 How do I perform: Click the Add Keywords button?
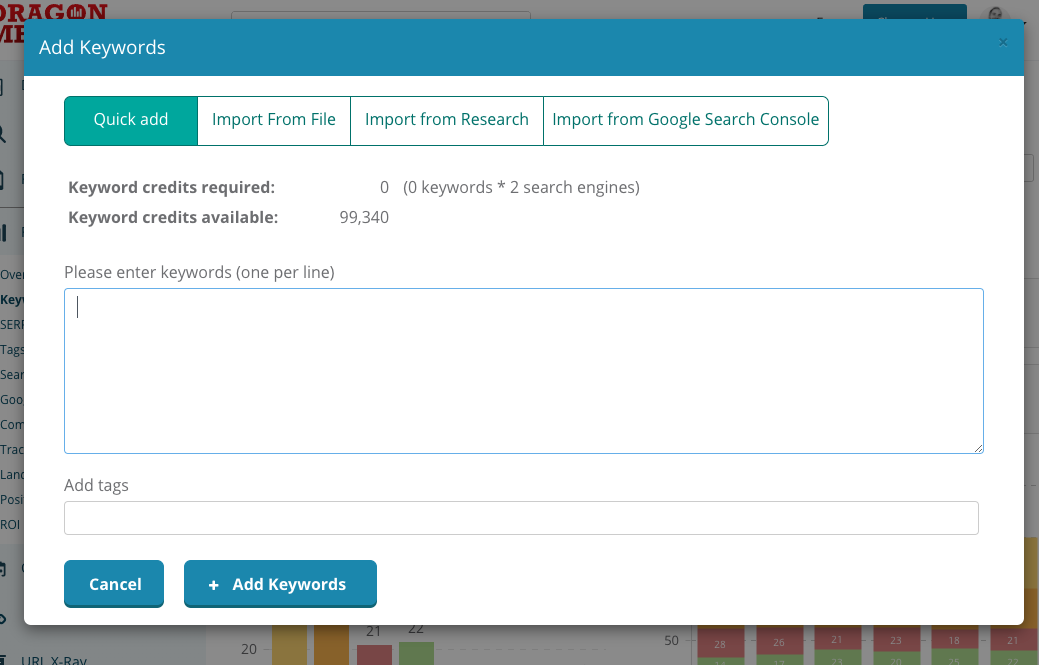(x=280, y=584)
